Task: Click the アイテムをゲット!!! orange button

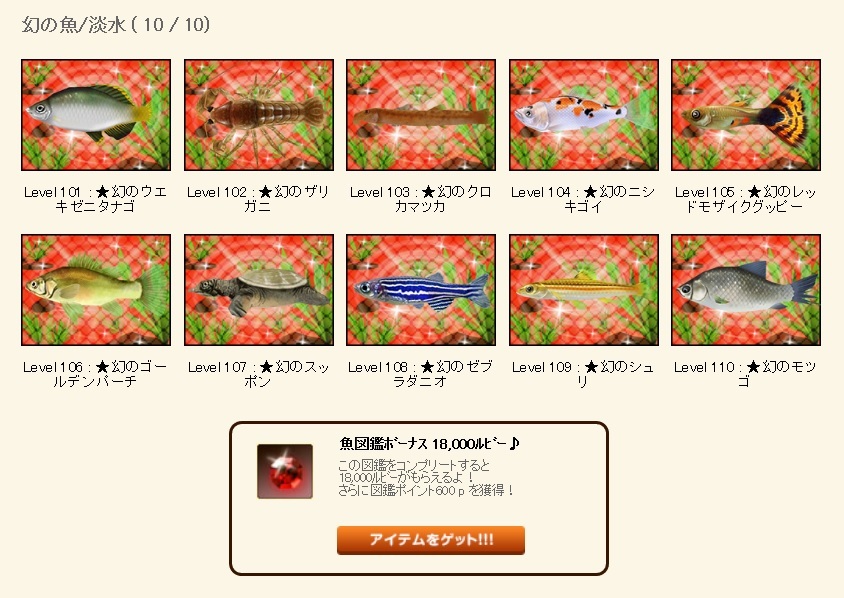Action: pyautogui.click(x=431, y=540)
